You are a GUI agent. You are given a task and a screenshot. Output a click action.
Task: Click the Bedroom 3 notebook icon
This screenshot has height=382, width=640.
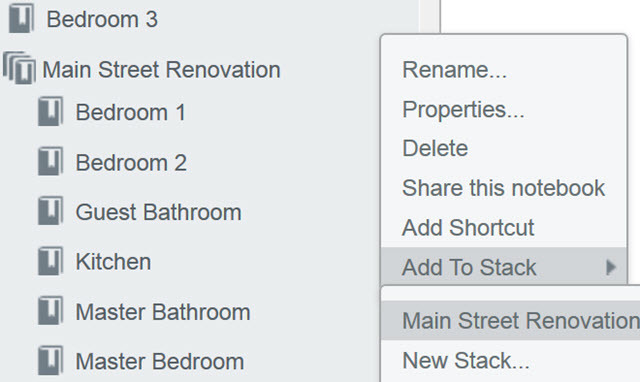[21, 19]
